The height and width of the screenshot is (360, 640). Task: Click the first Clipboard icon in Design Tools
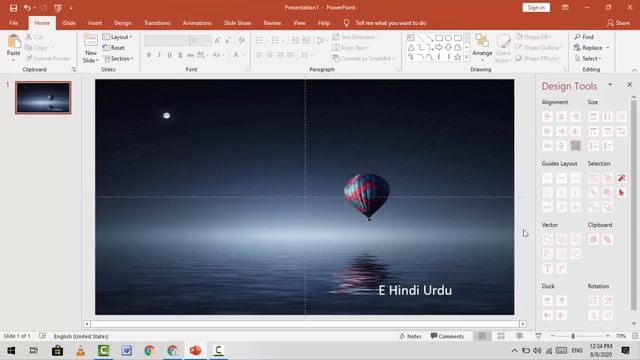[x=593, y=239]
